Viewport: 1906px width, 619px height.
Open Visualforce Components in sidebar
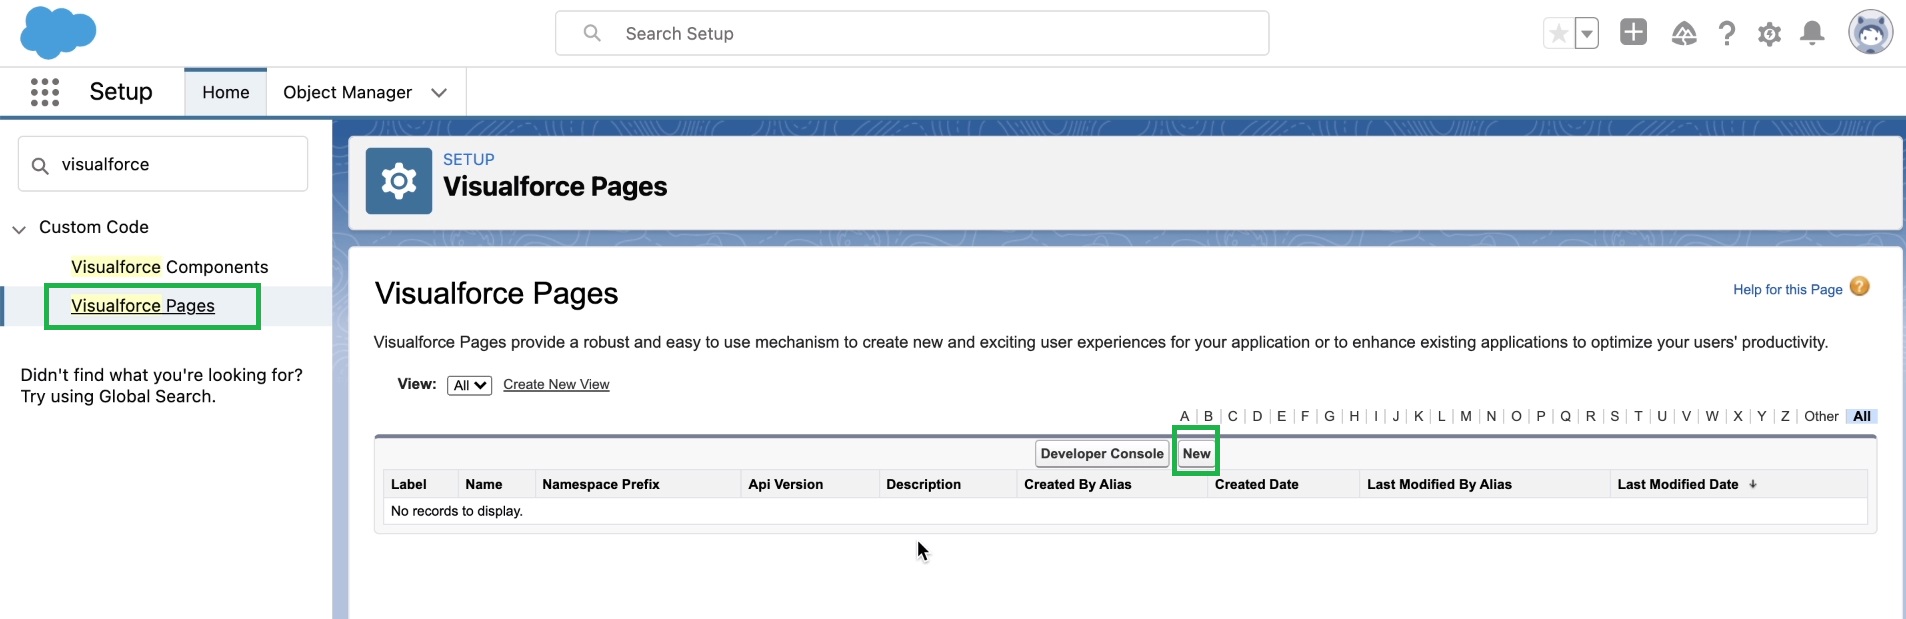tap(170, 267)
